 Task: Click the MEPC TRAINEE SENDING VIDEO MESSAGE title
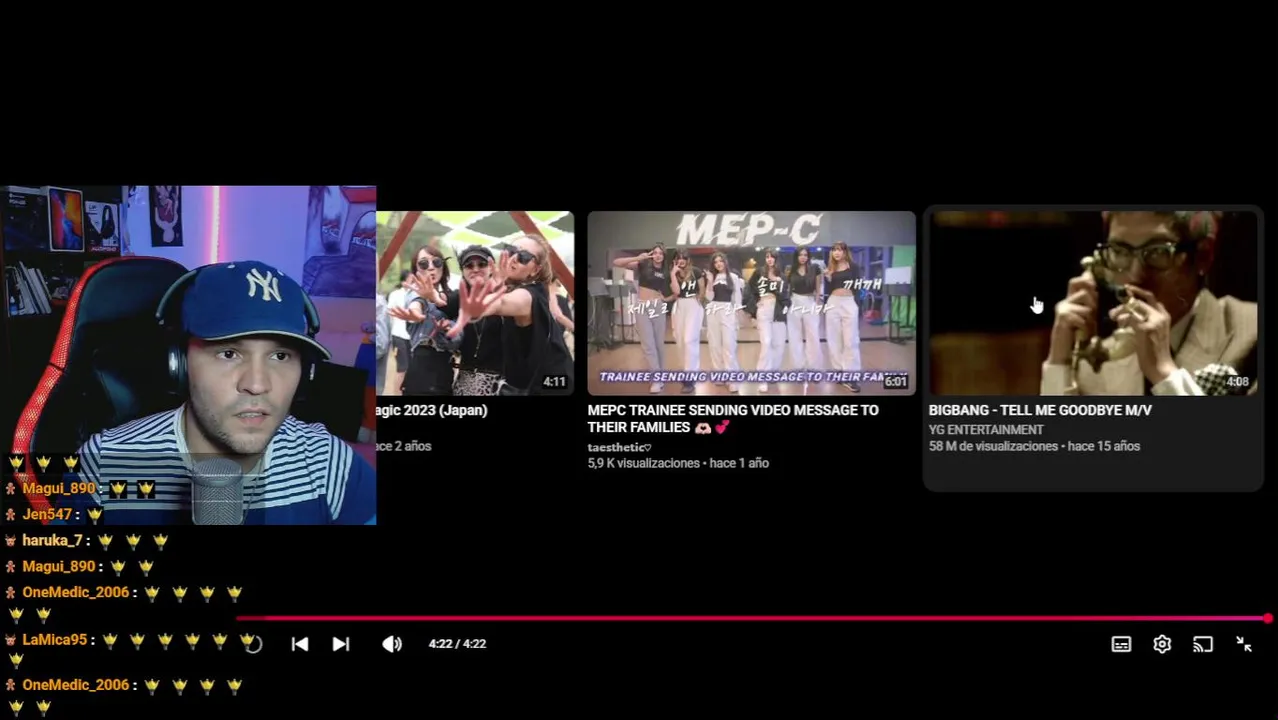pos(733,418)
